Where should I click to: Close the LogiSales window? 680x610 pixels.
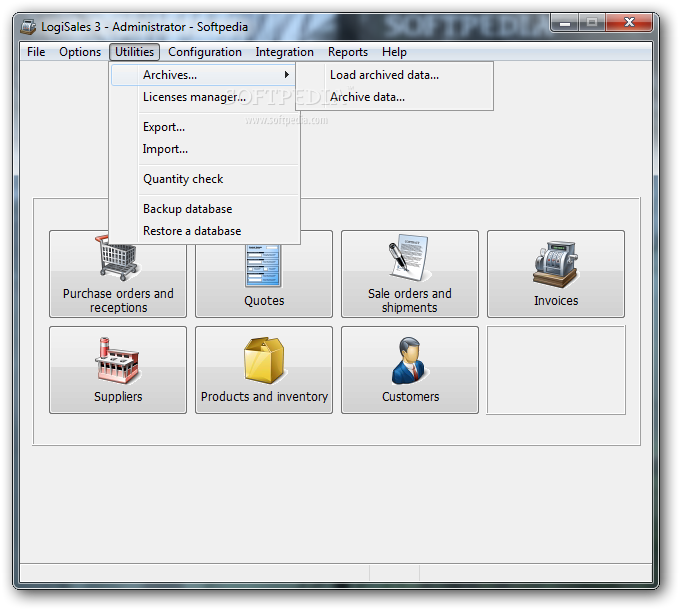click(629, 23)
